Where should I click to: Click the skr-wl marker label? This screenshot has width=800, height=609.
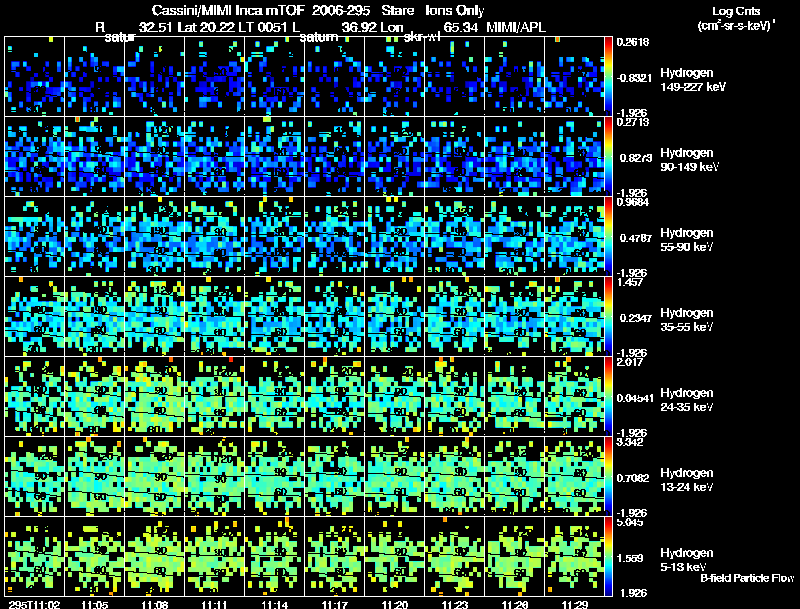[422, 37]
